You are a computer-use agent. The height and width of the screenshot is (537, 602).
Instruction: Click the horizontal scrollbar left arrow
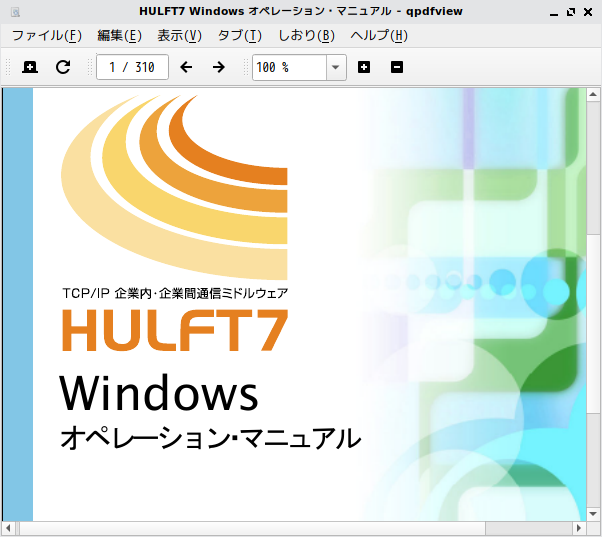8,528
